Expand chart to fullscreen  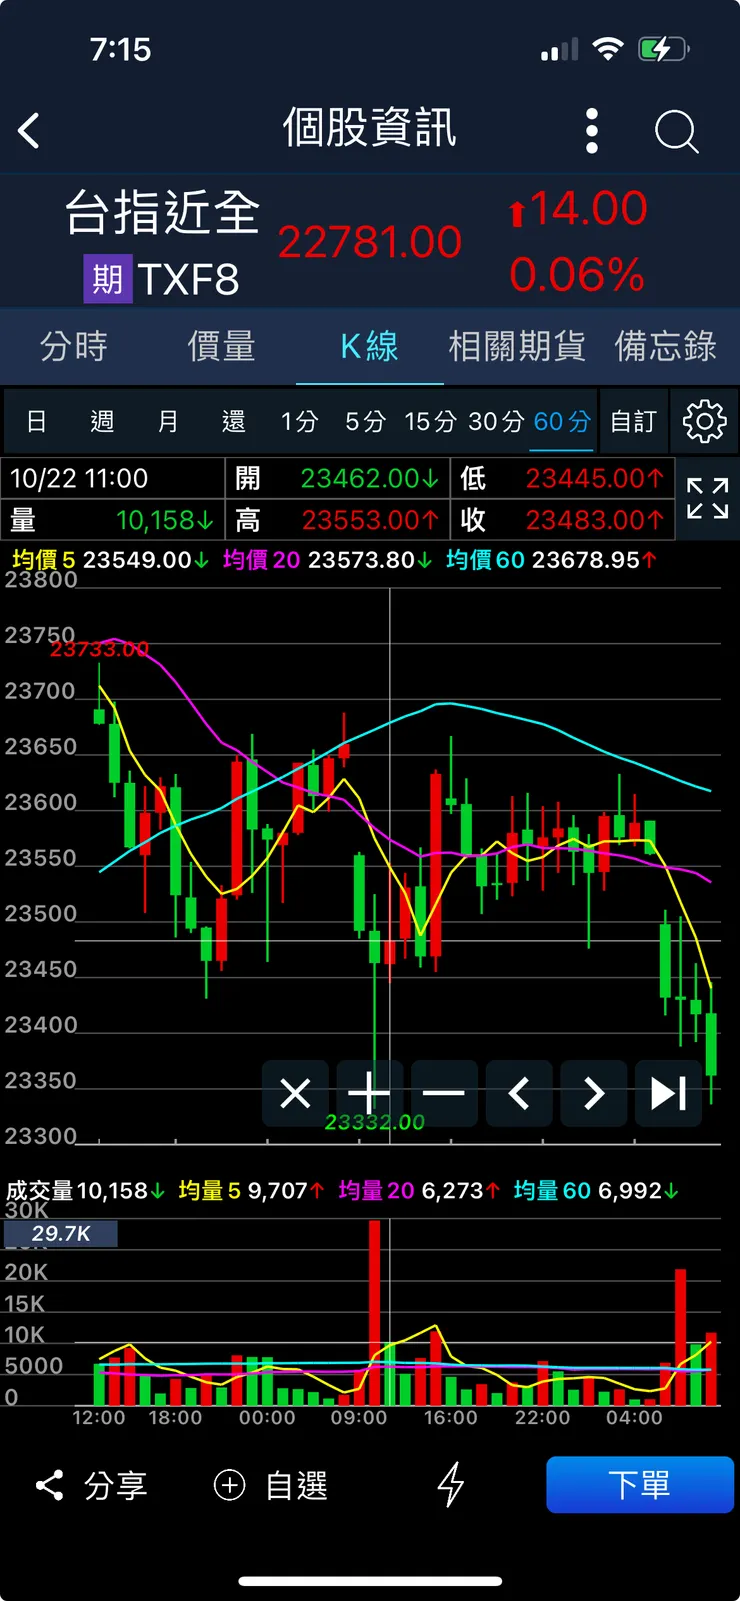[707, 498]
